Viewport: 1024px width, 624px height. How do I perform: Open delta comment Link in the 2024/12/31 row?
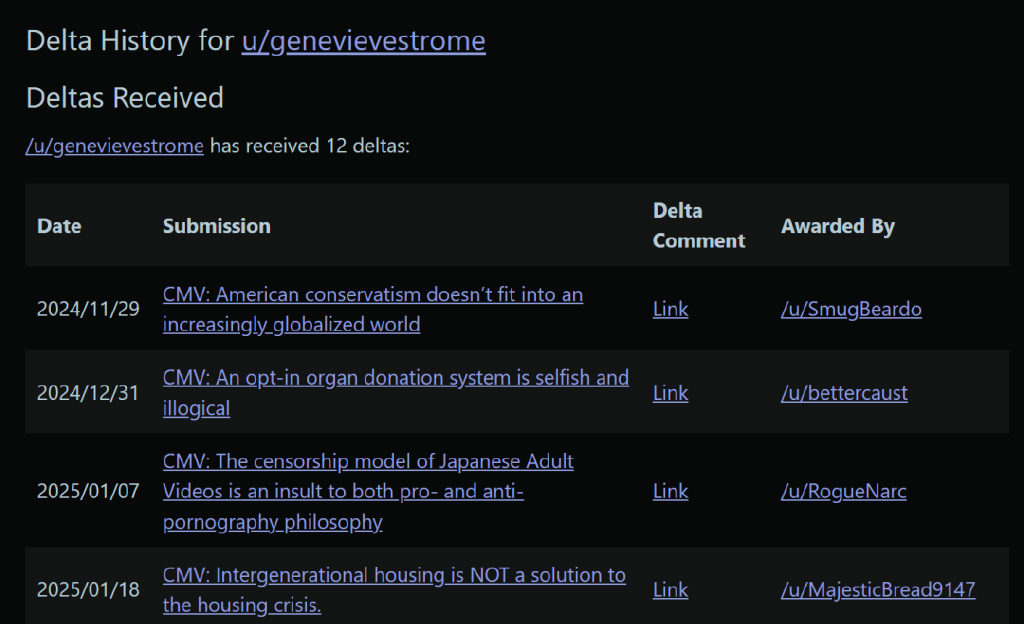coord(670,393)
